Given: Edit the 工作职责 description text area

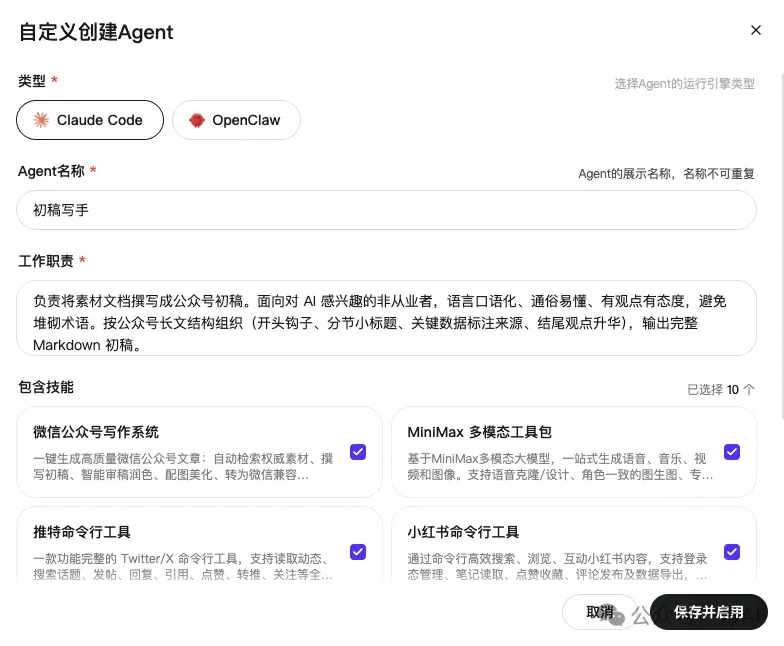Looking at the screenshot, I should pyautogui.click(x=386, y=318).
